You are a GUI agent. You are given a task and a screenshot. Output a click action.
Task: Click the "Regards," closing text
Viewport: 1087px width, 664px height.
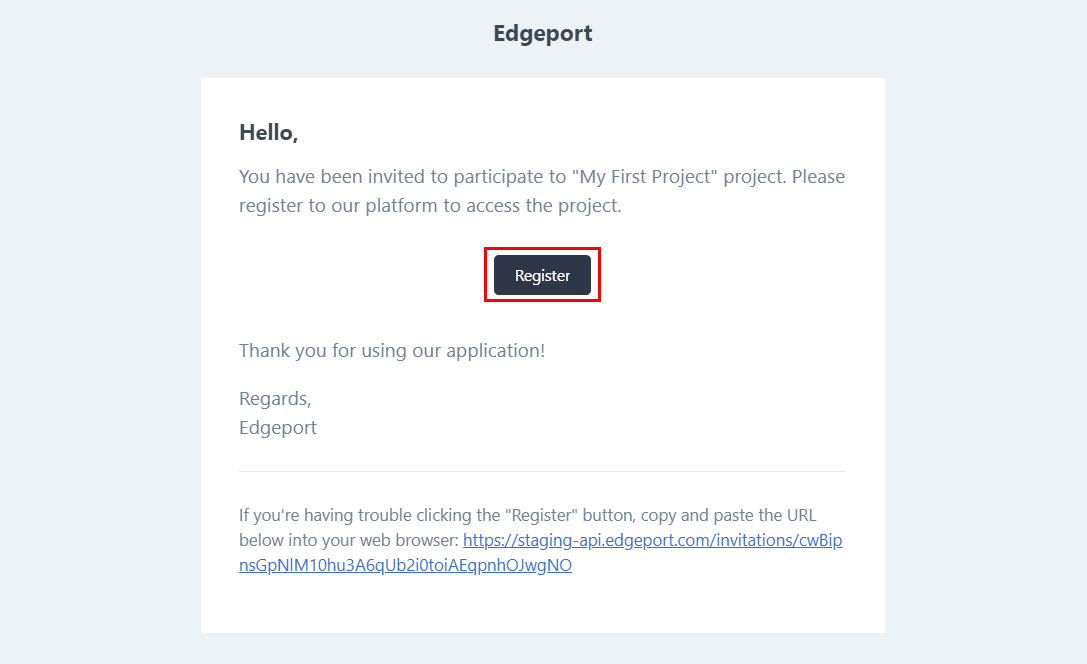pyautogui.click(x=275, y=399)
